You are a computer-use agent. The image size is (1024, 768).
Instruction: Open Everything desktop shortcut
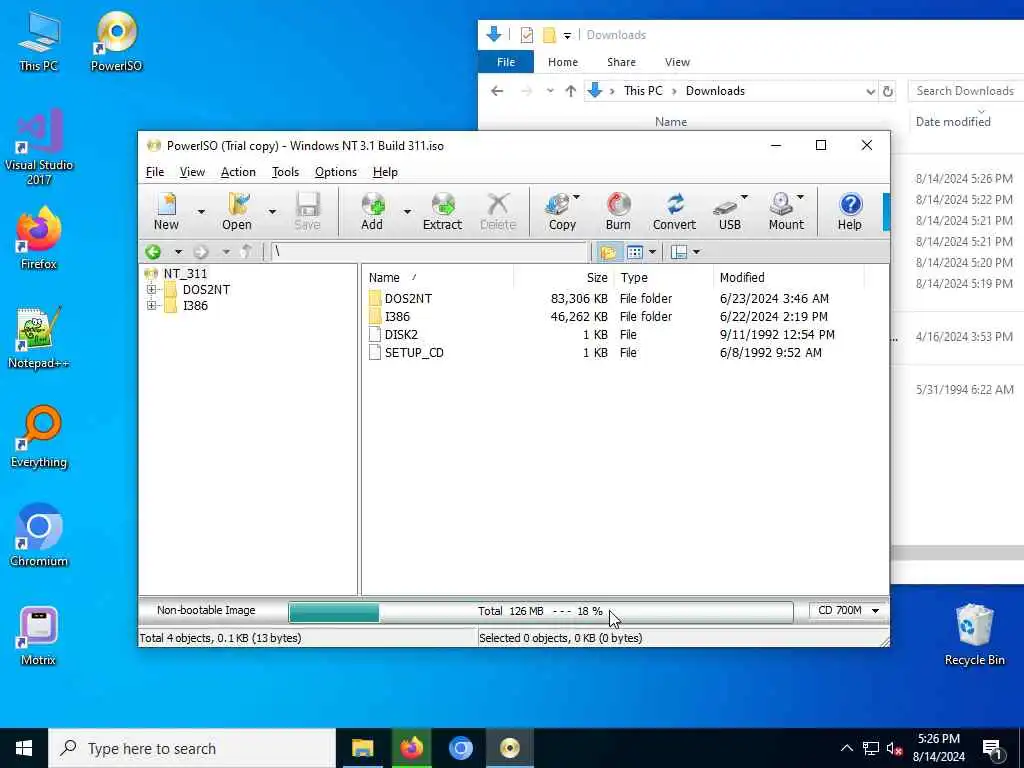[x=39, y=436]
